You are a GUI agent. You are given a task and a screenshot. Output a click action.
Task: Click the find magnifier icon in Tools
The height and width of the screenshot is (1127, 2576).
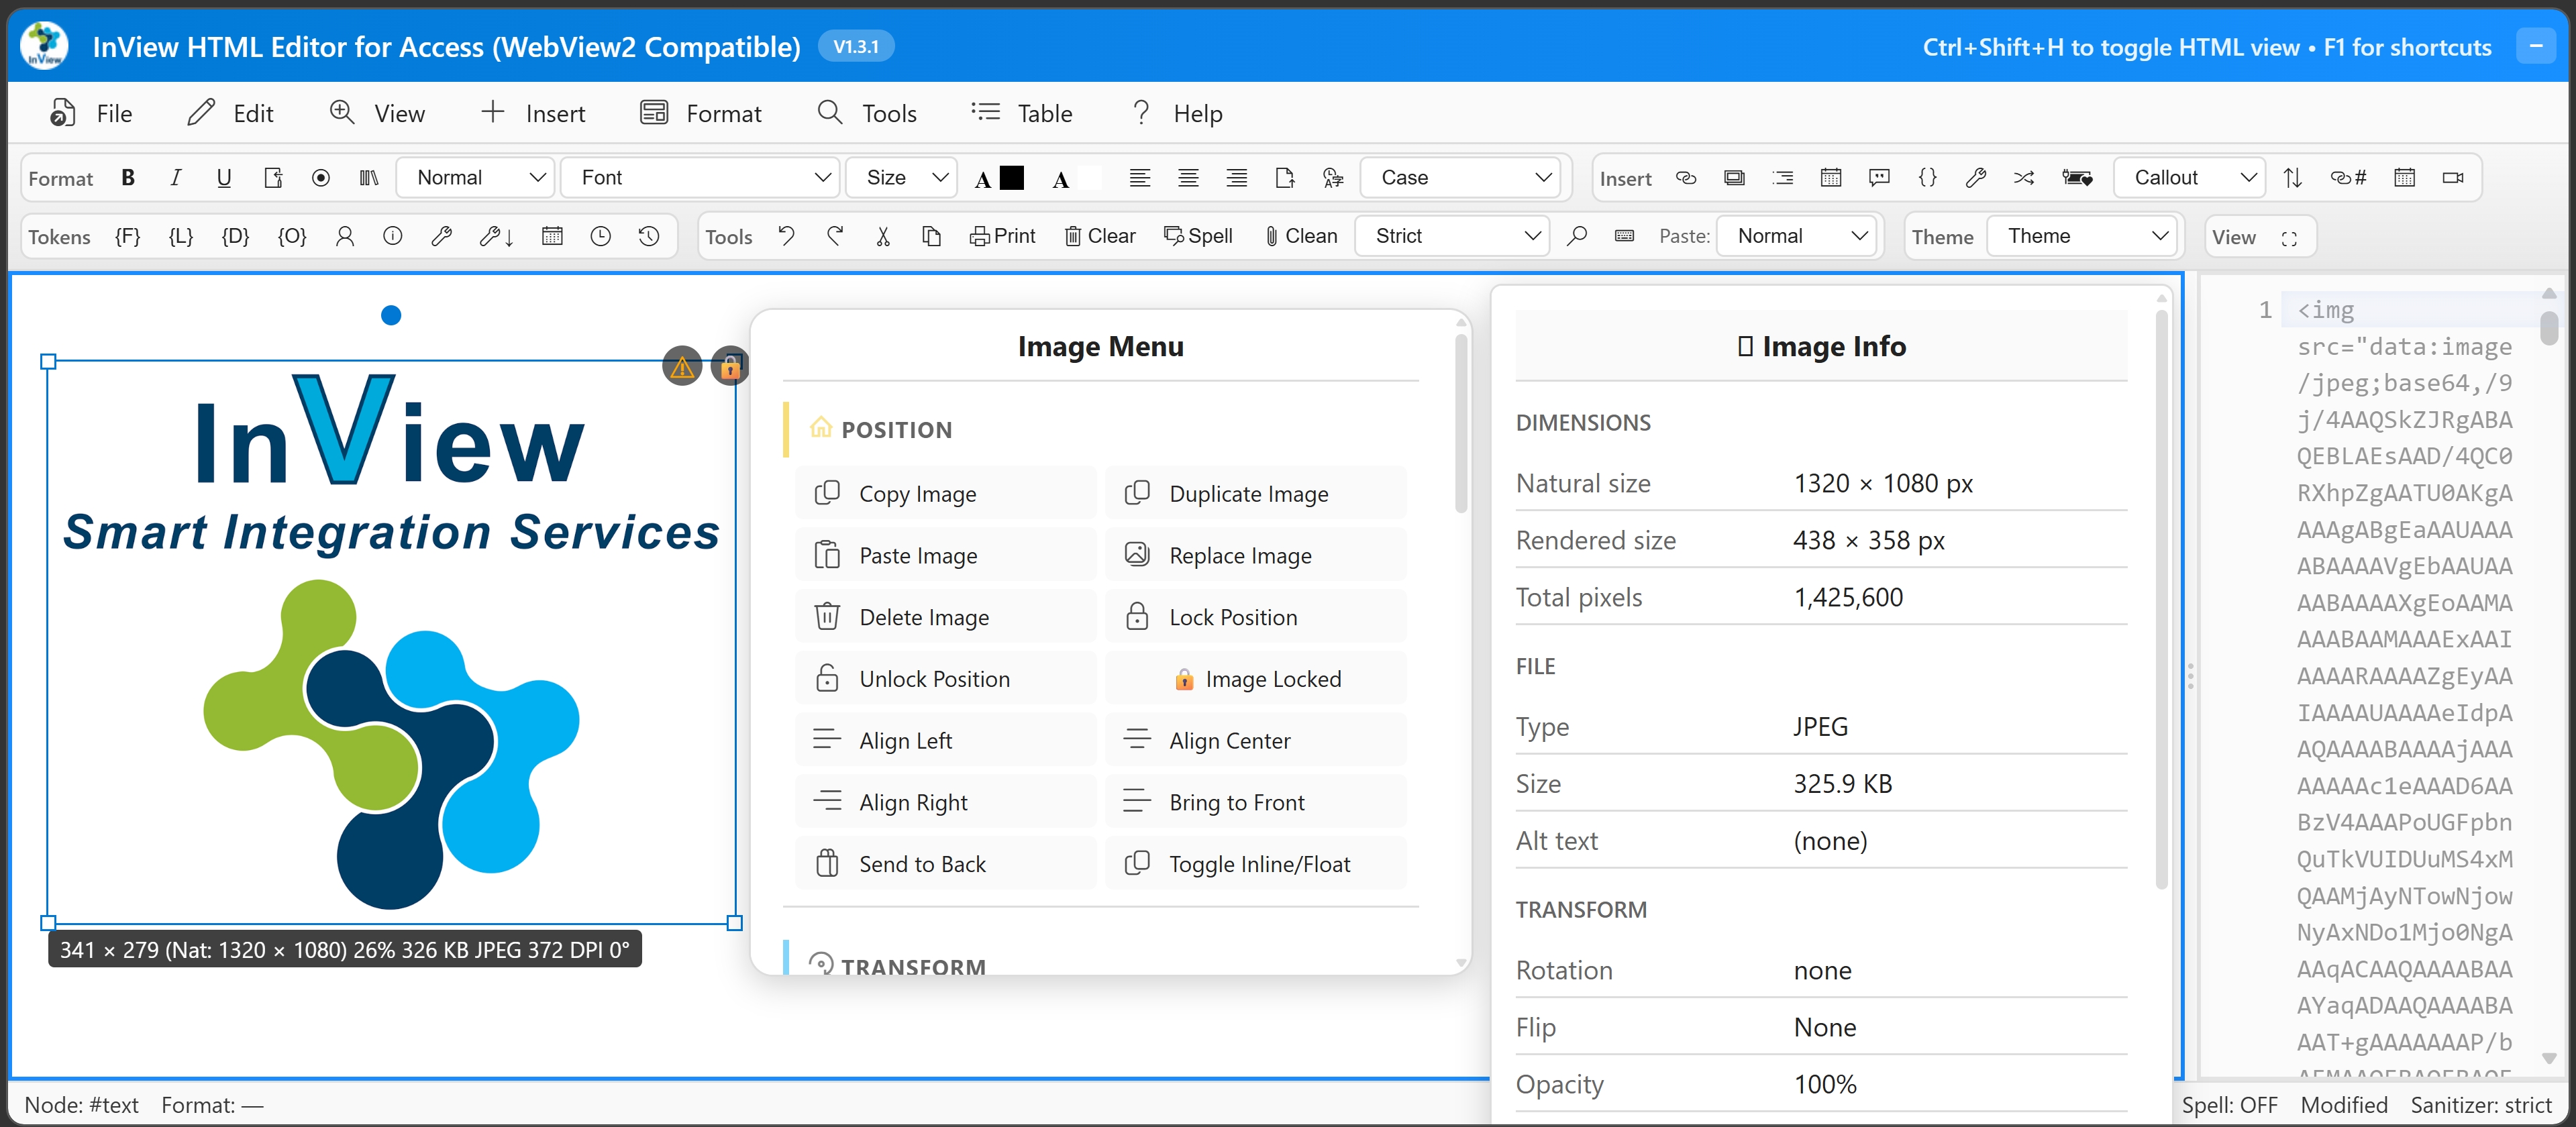click(x=1577, y=237)
